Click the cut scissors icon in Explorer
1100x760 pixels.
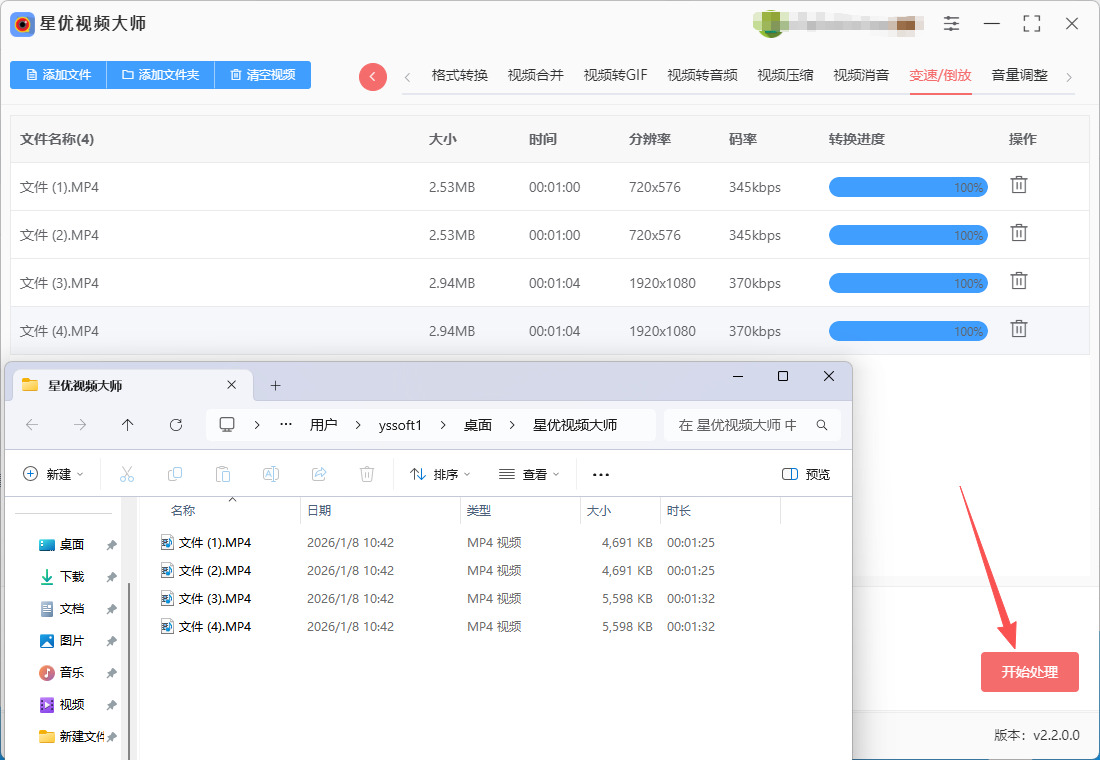(x=127, y=474)
